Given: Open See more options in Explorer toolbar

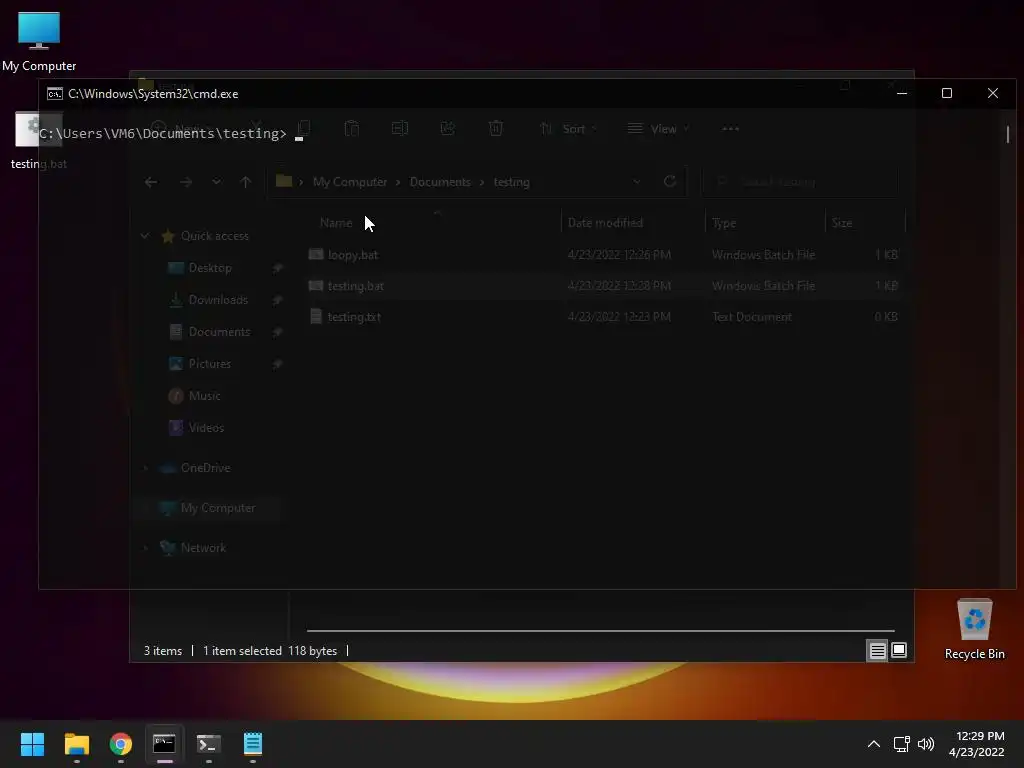Looking at the screenshot, I should coord(730,129).
